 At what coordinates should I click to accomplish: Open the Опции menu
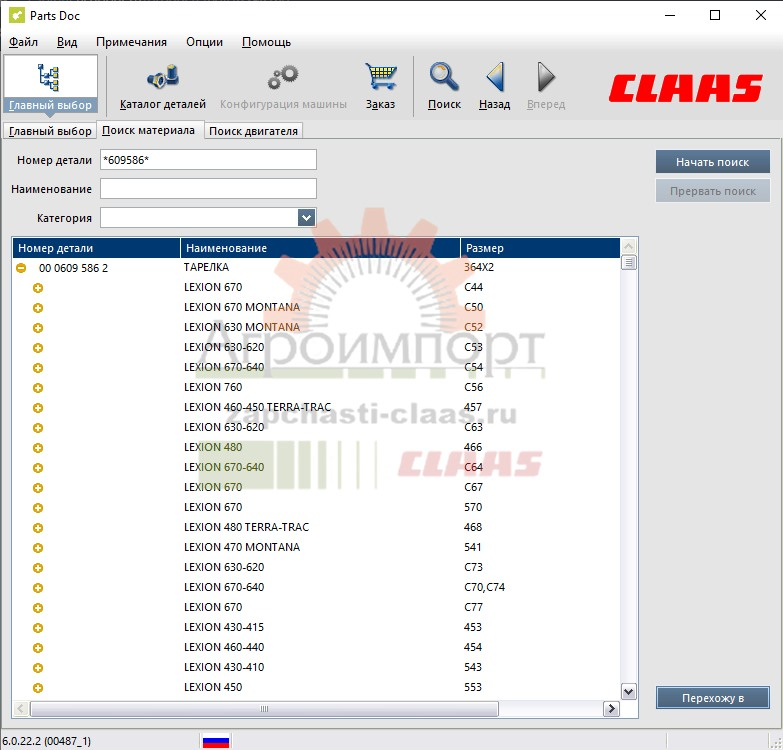pos(204,42)
